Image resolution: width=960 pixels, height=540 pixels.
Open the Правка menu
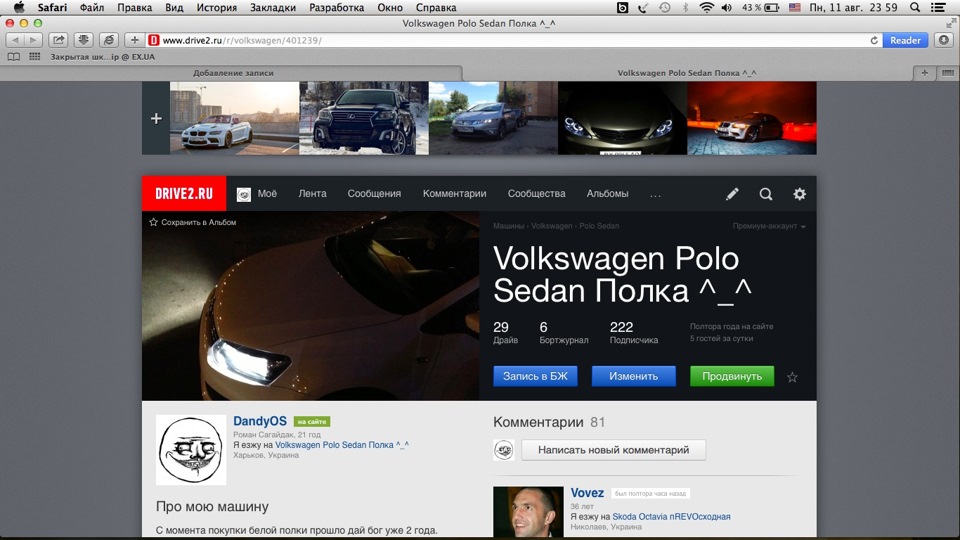pyautogui.click(x=135, y=7)
